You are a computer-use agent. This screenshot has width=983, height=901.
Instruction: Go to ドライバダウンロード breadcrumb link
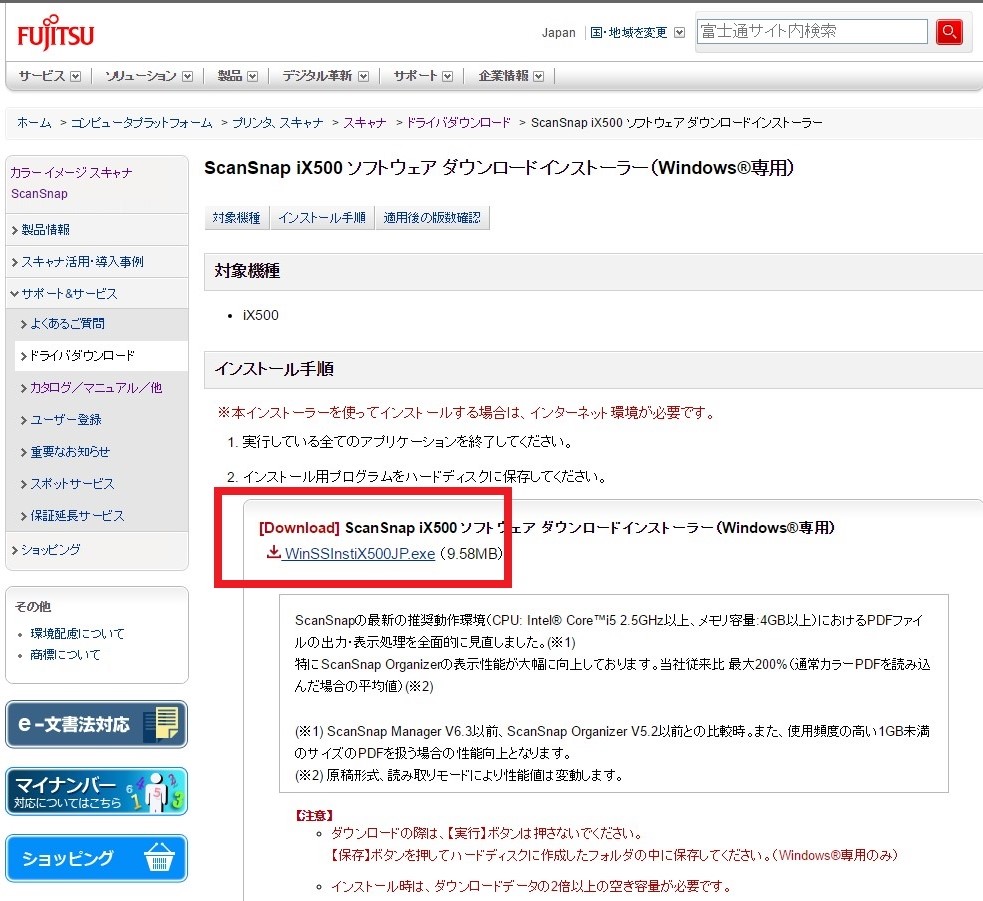point(458,122)
